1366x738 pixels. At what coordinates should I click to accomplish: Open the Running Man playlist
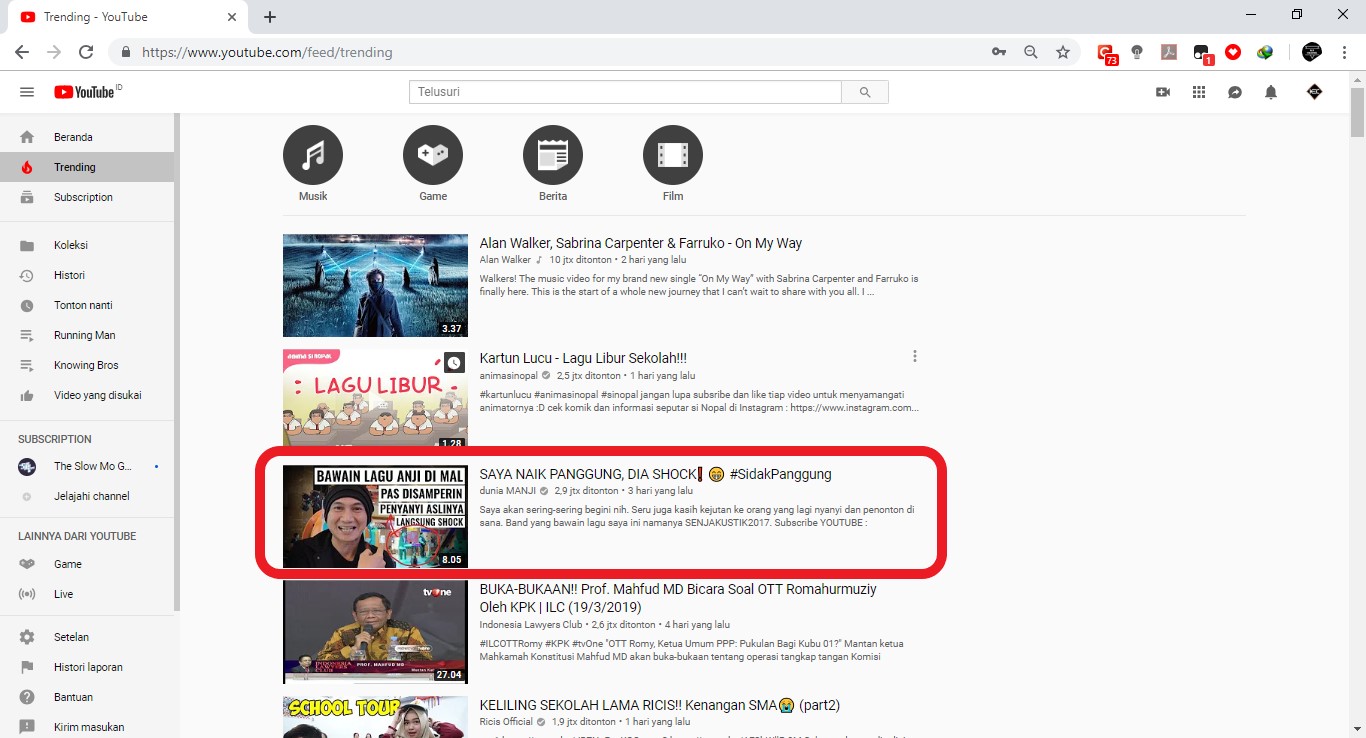point(87,335)
